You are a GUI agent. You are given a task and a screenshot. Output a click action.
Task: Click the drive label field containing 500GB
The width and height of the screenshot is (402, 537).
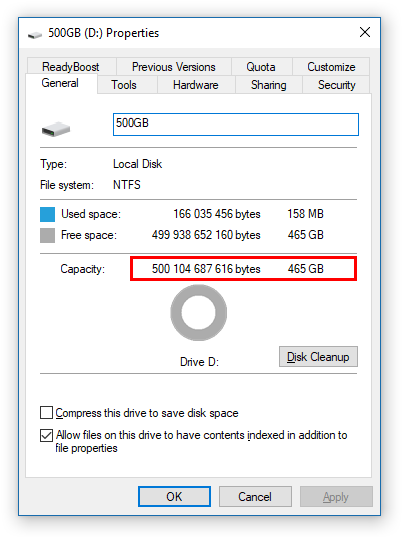tap(236, 124)
